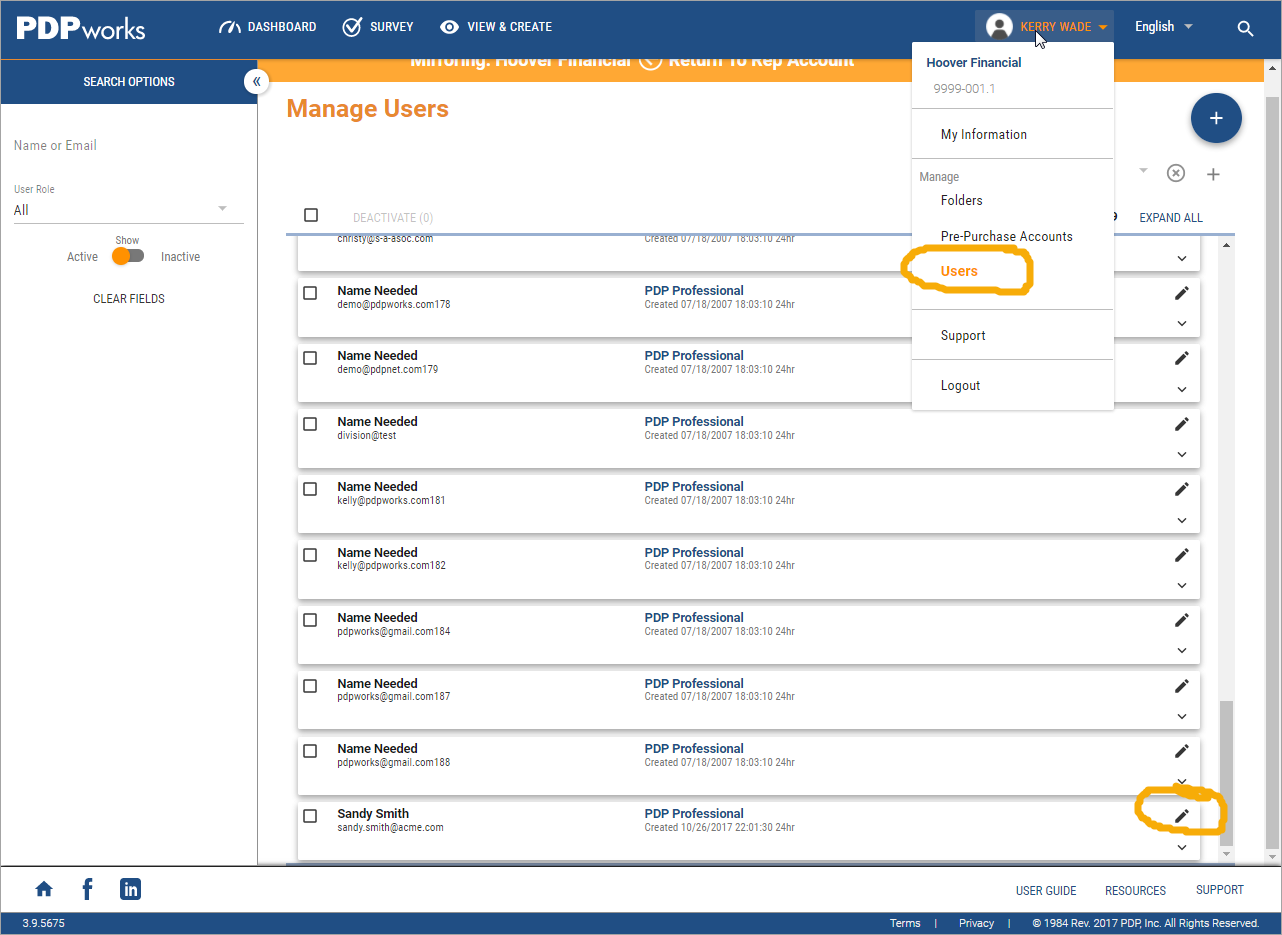Expand the demo@pdpworks.com178 user row
Image resolution: width=1282 pixels, height=935 pixels.
pos(1182,323)
